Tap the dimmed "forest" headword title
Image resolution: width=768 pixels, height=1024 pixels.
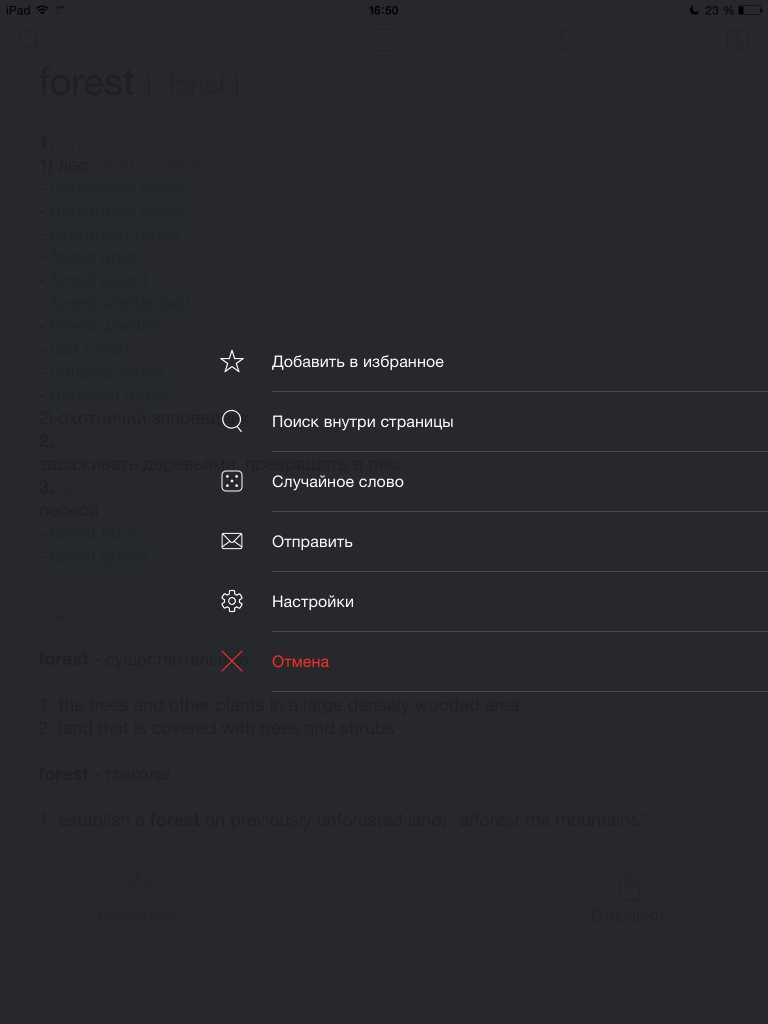87,83
